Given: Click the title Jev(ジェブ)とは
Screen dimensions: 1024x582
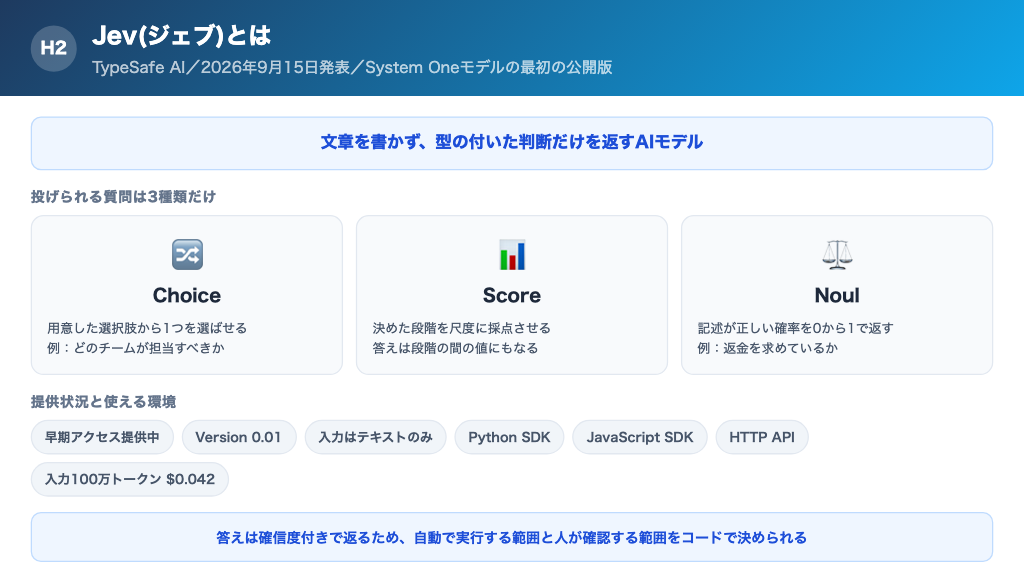Looking at the screenshot, I should point(182,35).
